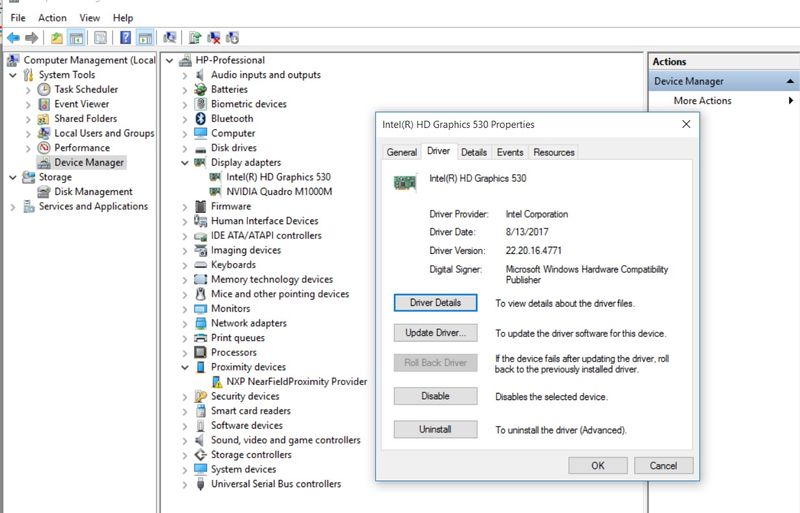Open Help via the blue question mark icon

tap(126, 38)
